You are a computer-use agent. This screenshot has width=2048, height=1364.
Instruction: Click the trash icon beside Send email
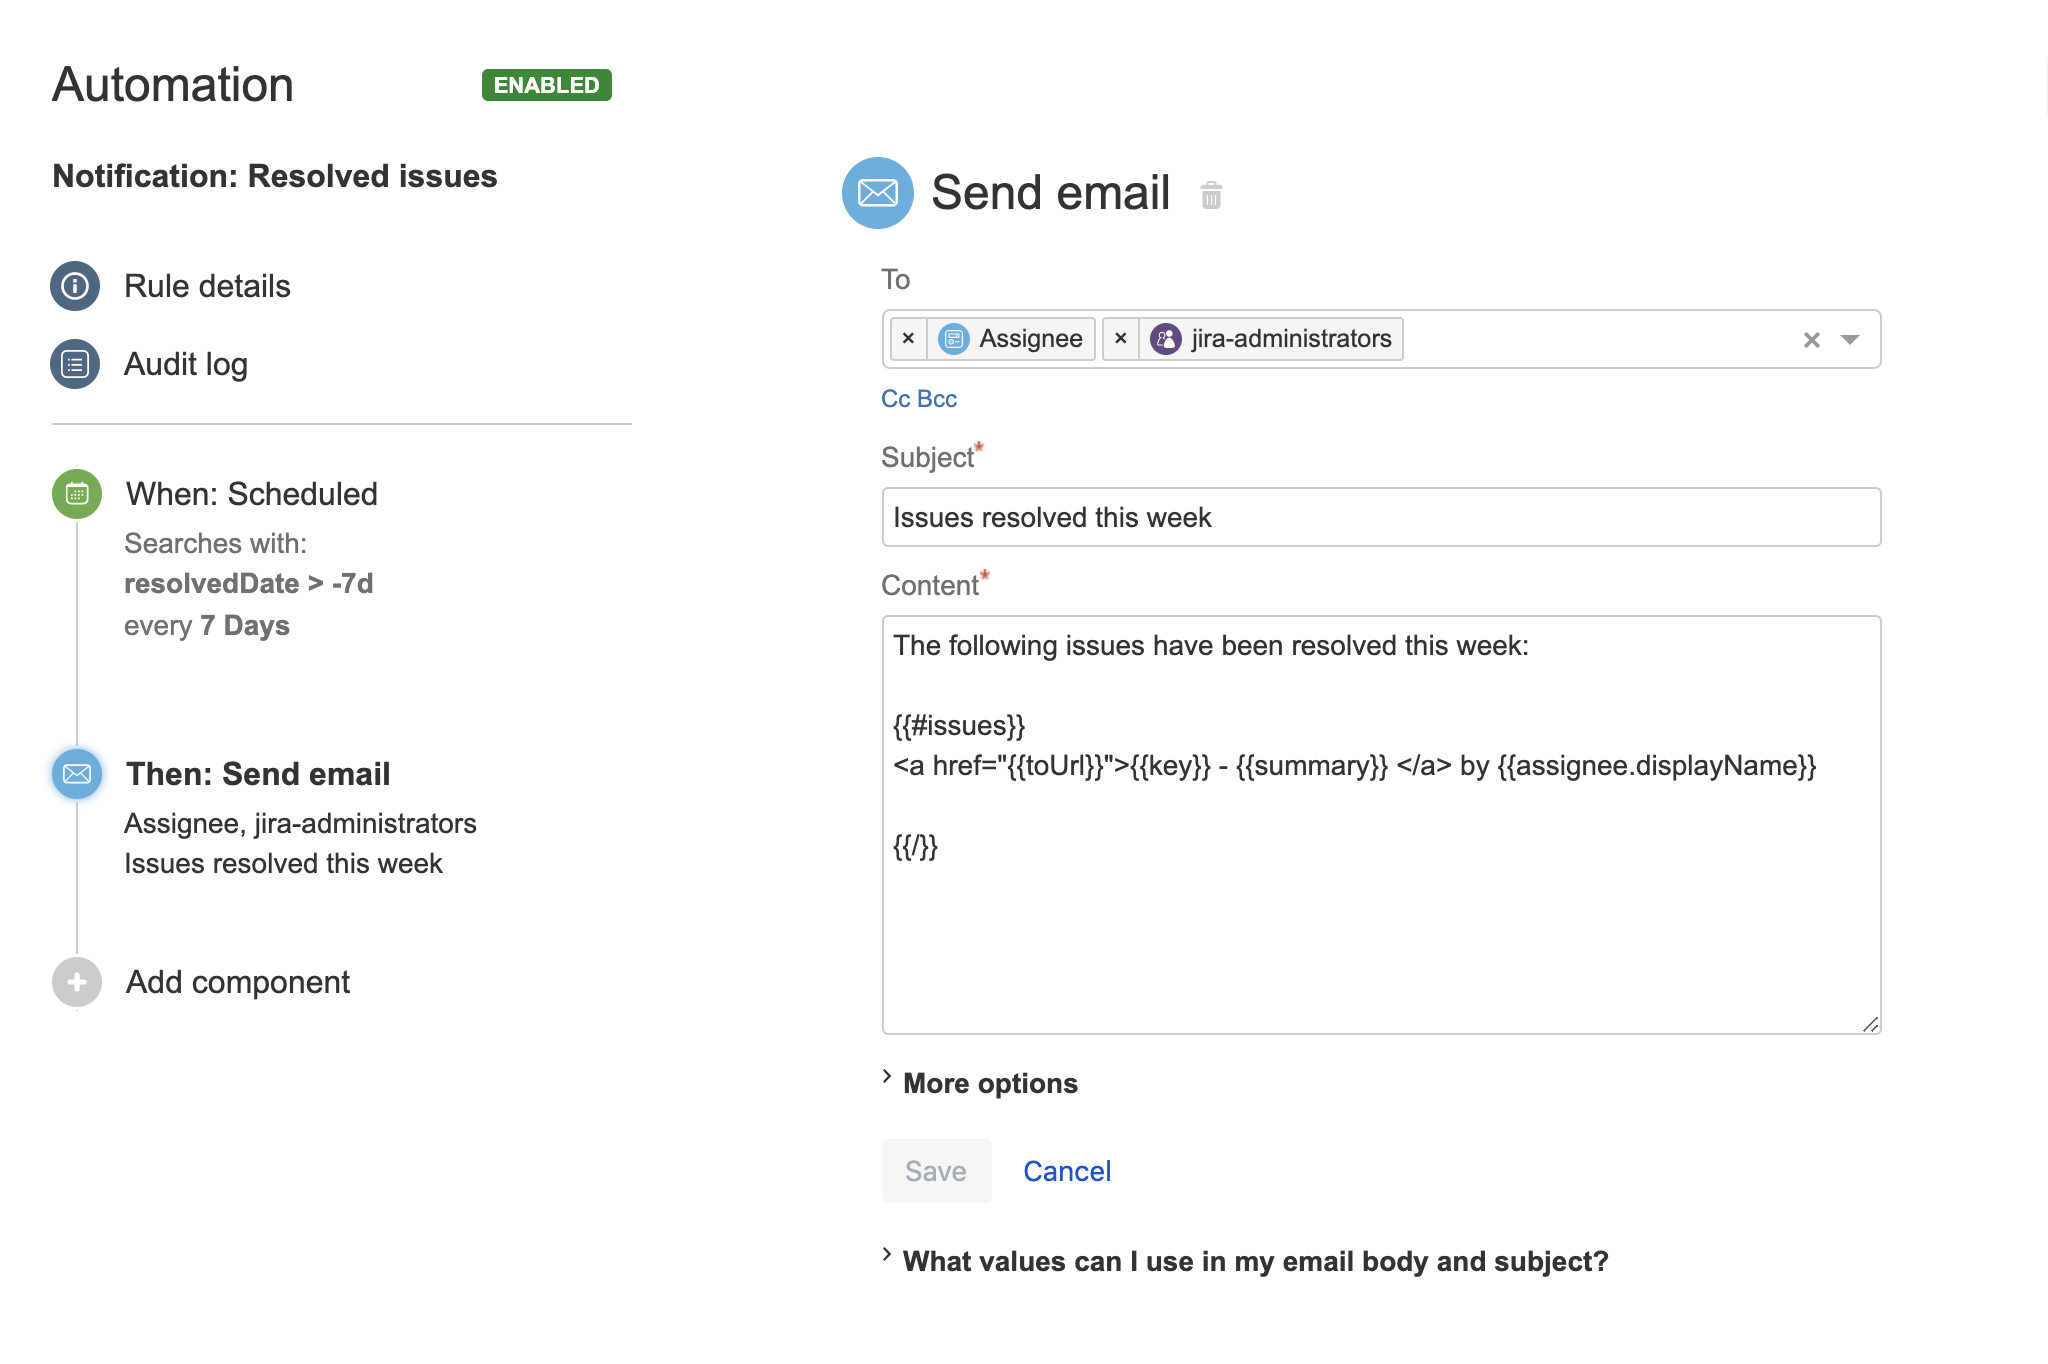[1211, 195]
